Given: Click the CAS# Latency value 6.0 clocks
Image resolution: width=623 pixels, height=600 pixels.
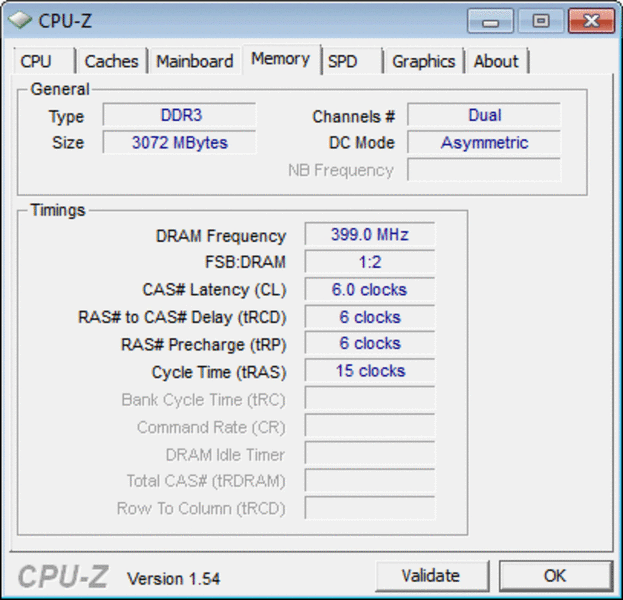Looking at the screenshot, I should coord(370,289).
